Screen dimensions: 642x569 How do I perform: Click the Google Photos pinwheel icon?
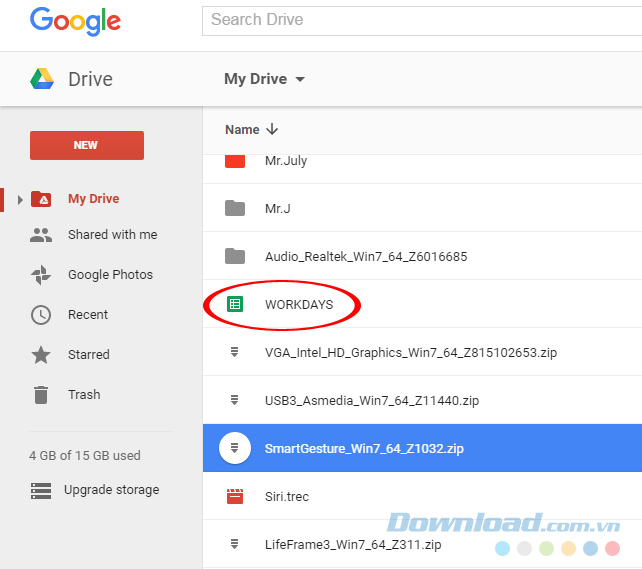tap(41, 275)
